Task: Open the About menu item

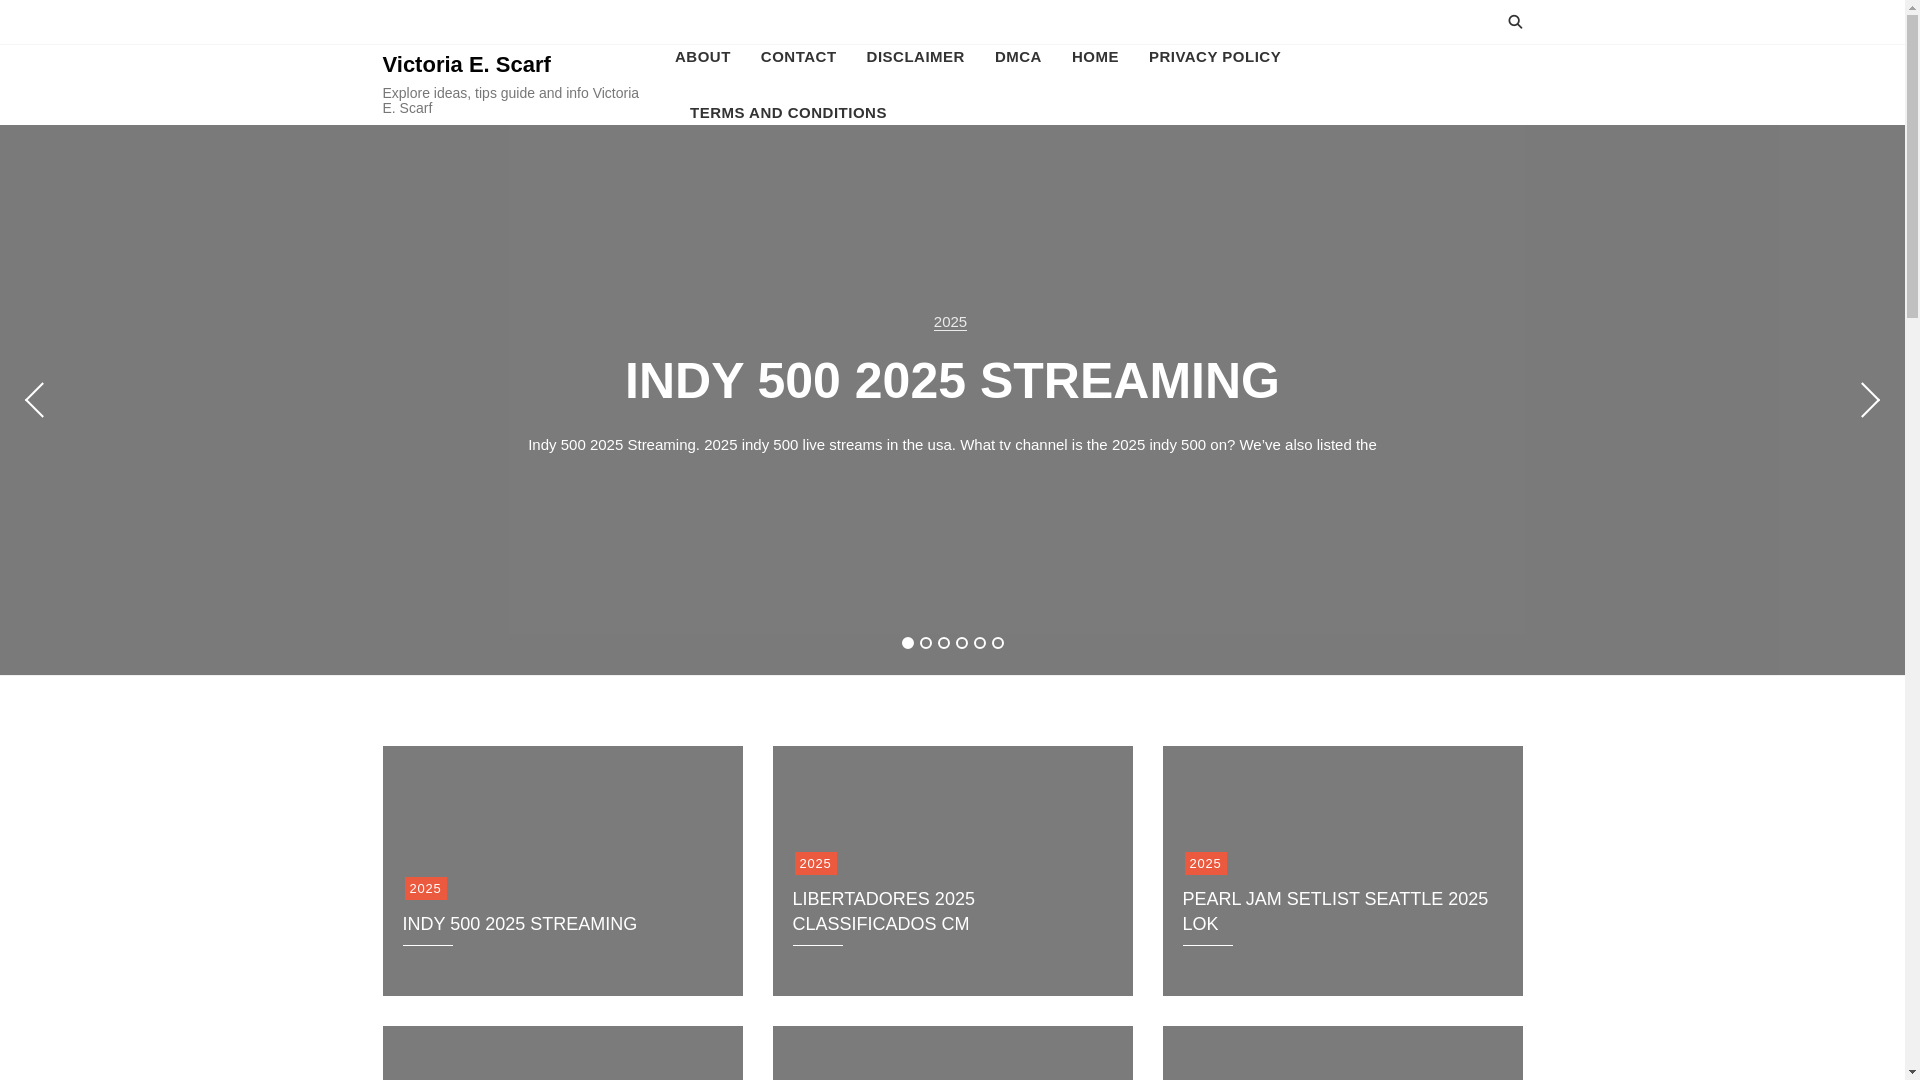Action: click(x=703, y=57)
